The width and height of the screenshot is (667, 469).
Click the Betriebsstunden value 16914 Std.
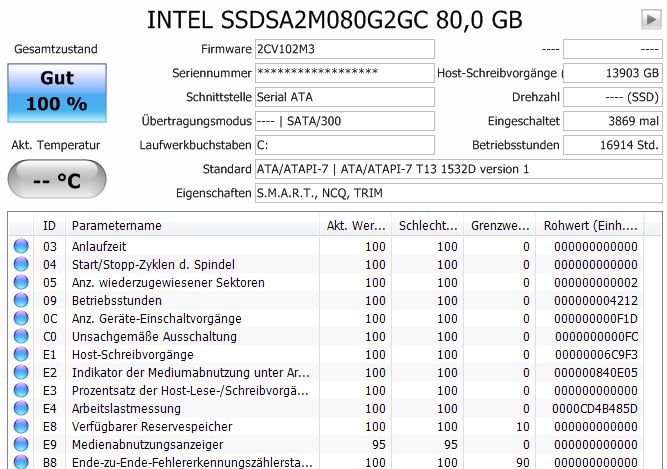coord(612,145)
